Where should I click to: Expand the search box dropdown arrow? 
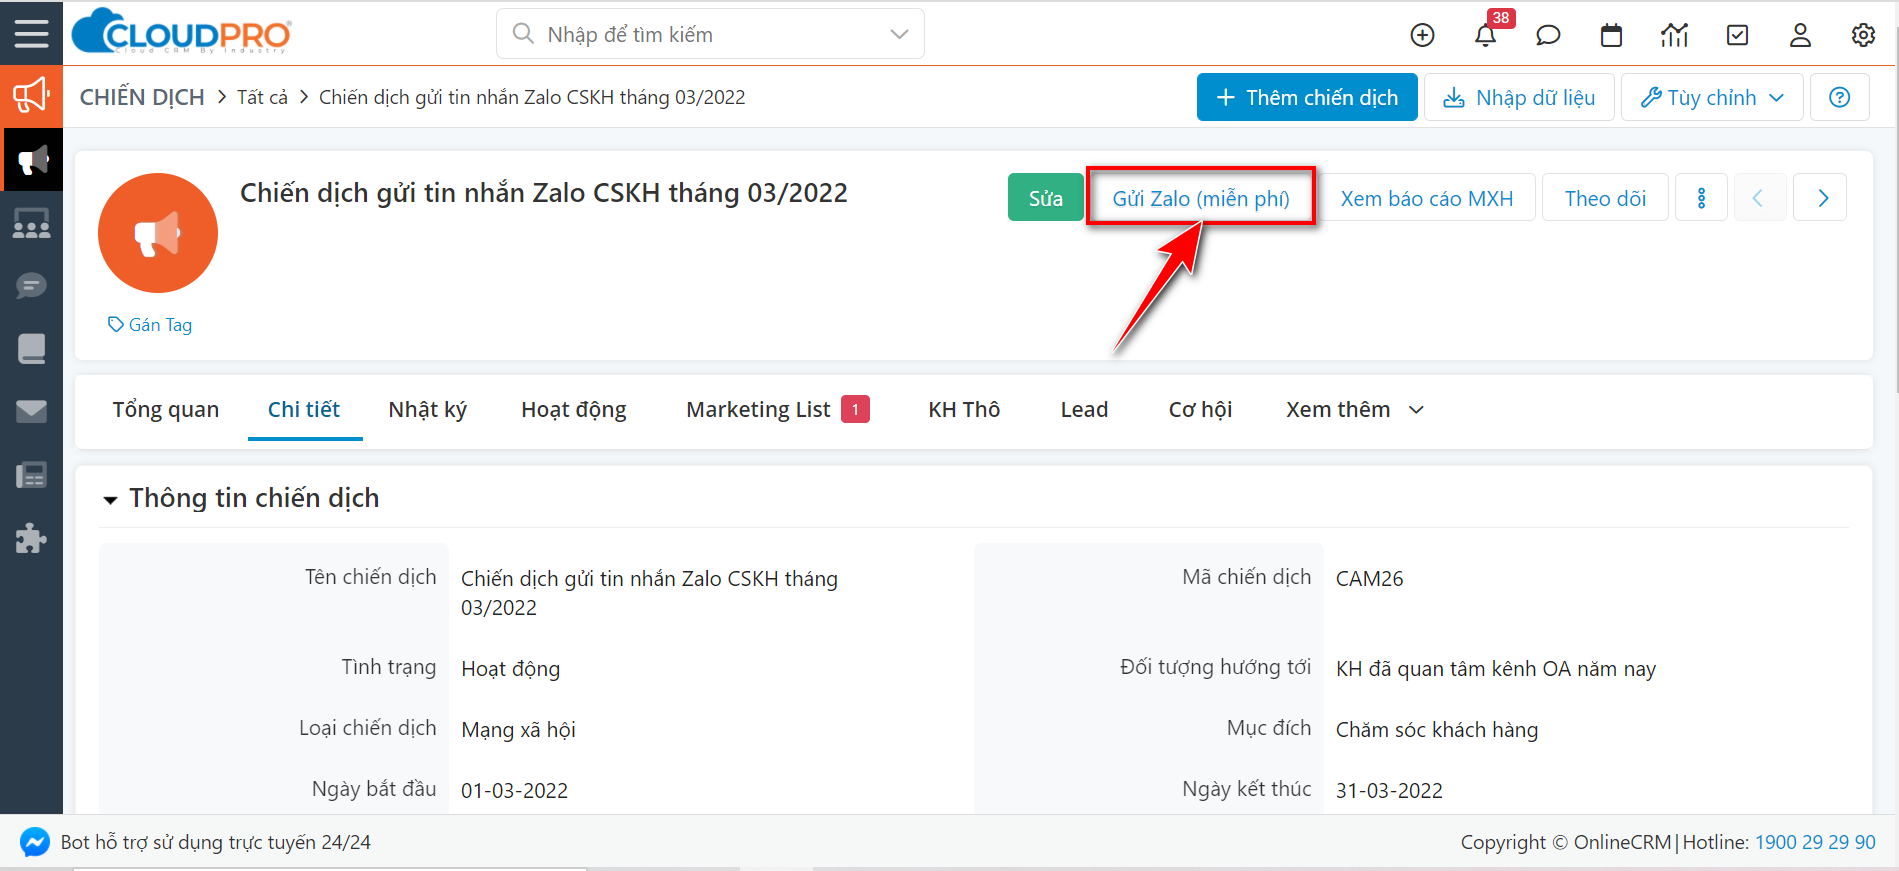pos(899,34)
